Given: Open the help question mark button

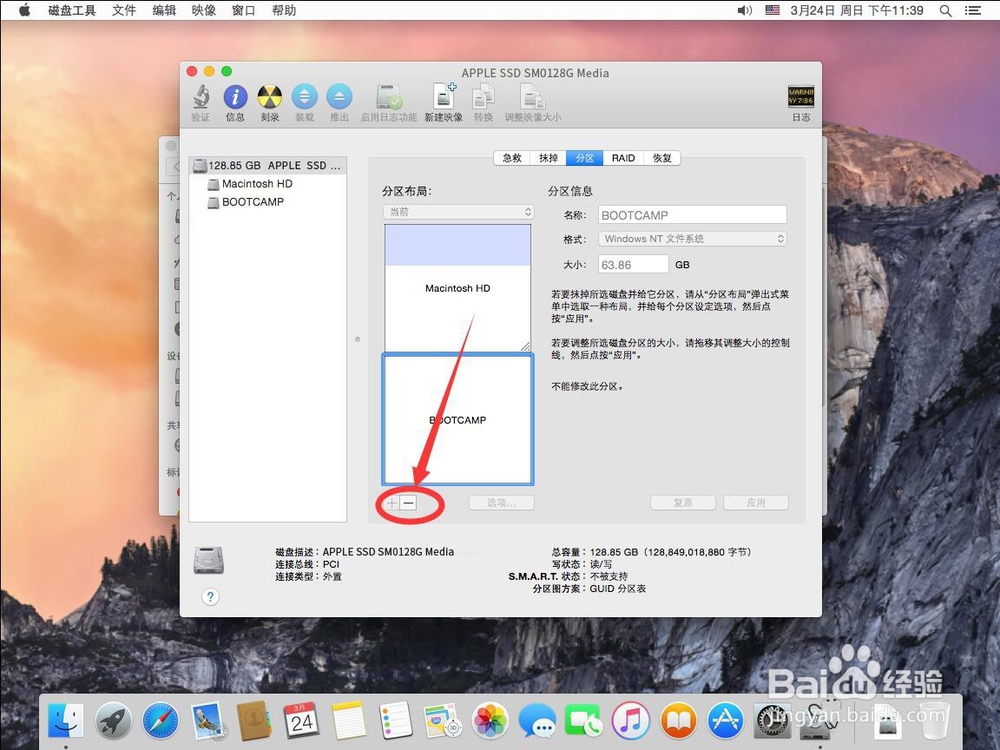Looking at the screenshot, I should pos(210,597).
